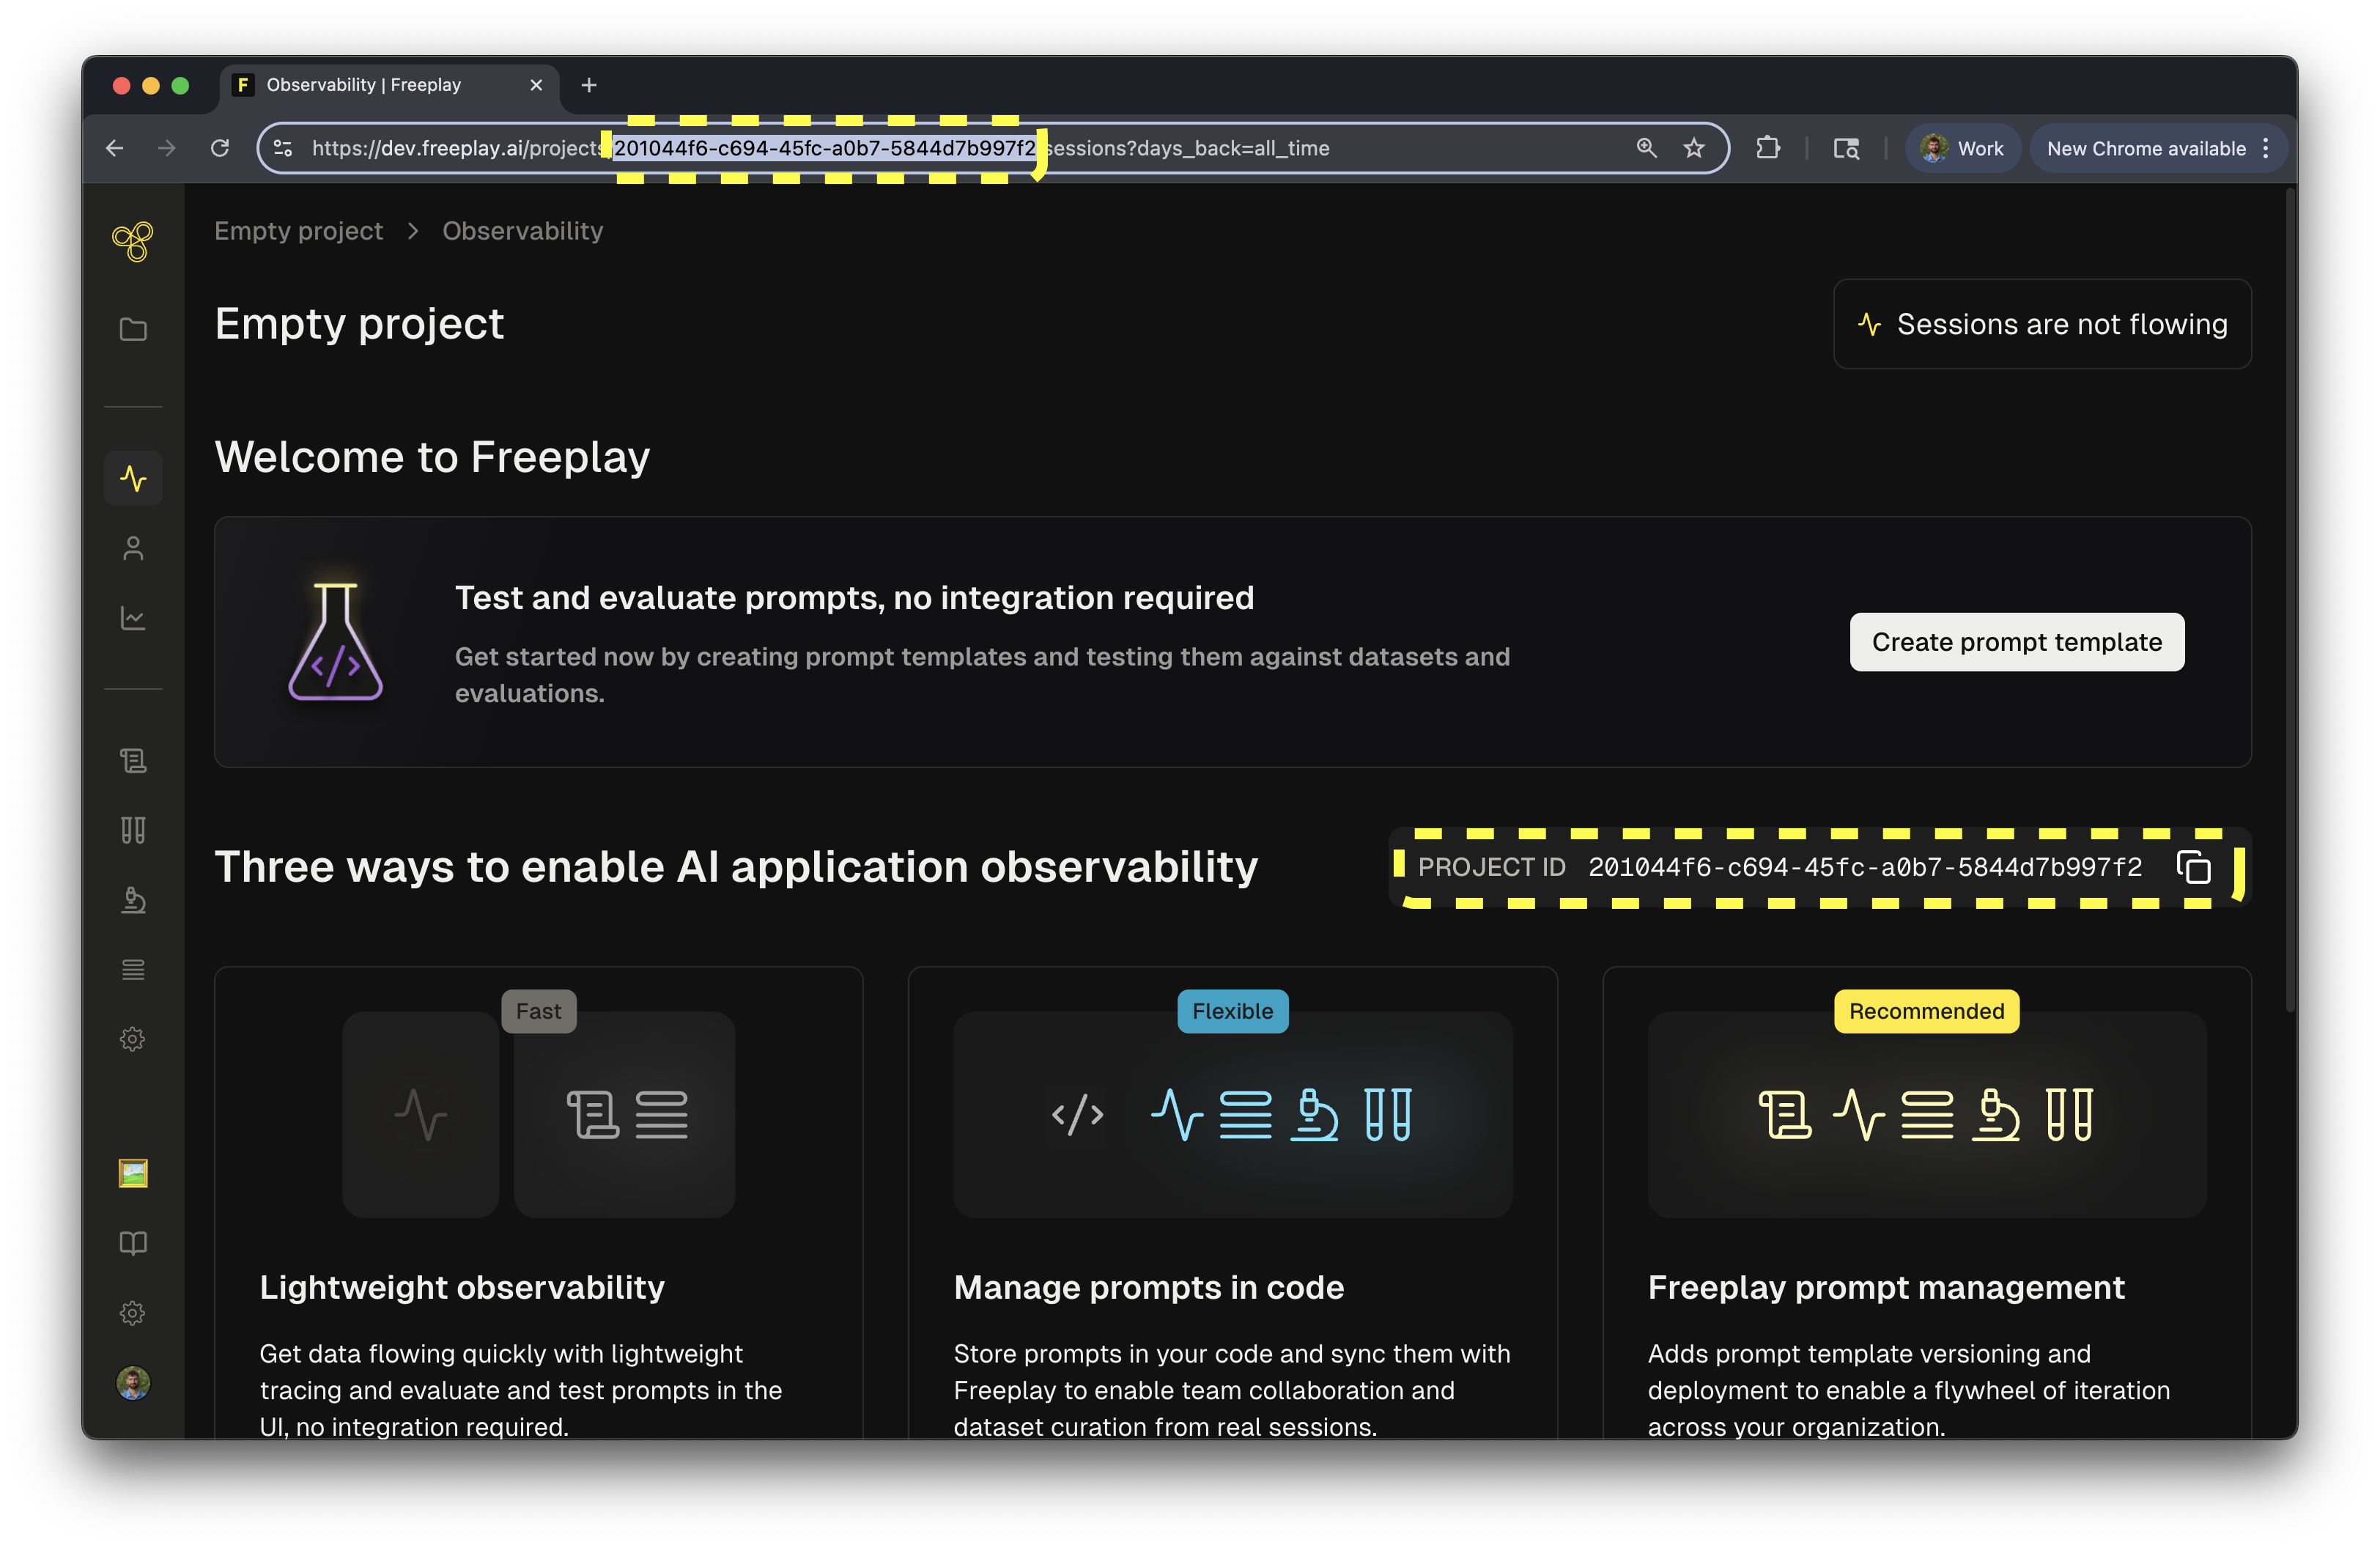Click the Freeplay logo in the sidebar
2380x1548 pixels.
(133, 241)
